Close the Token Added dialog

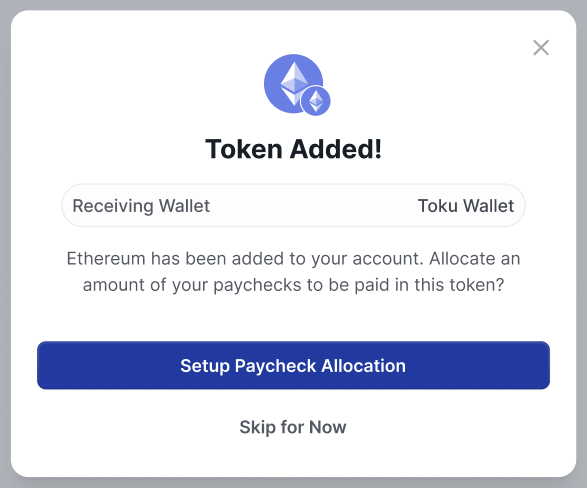[x=541, y=48]
